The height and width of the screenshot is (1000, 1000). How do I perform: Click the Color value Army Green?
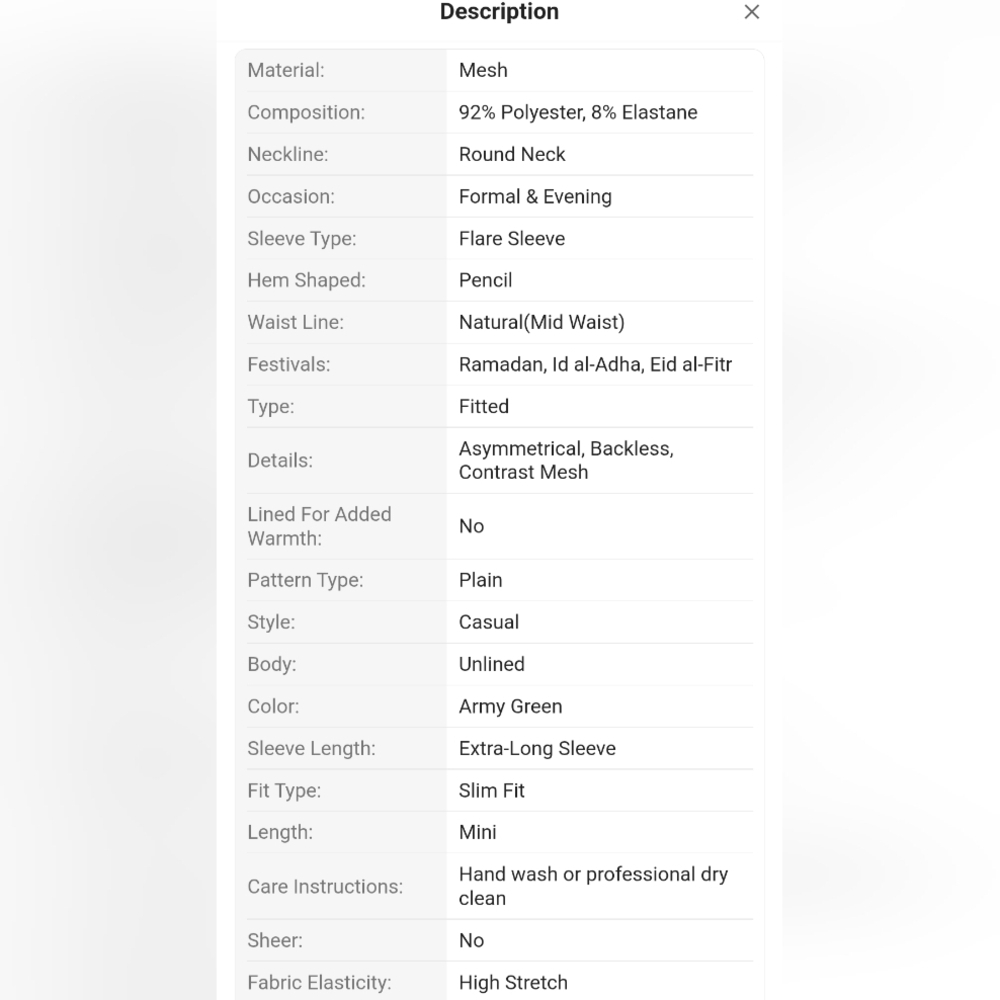tap(510, 706)
